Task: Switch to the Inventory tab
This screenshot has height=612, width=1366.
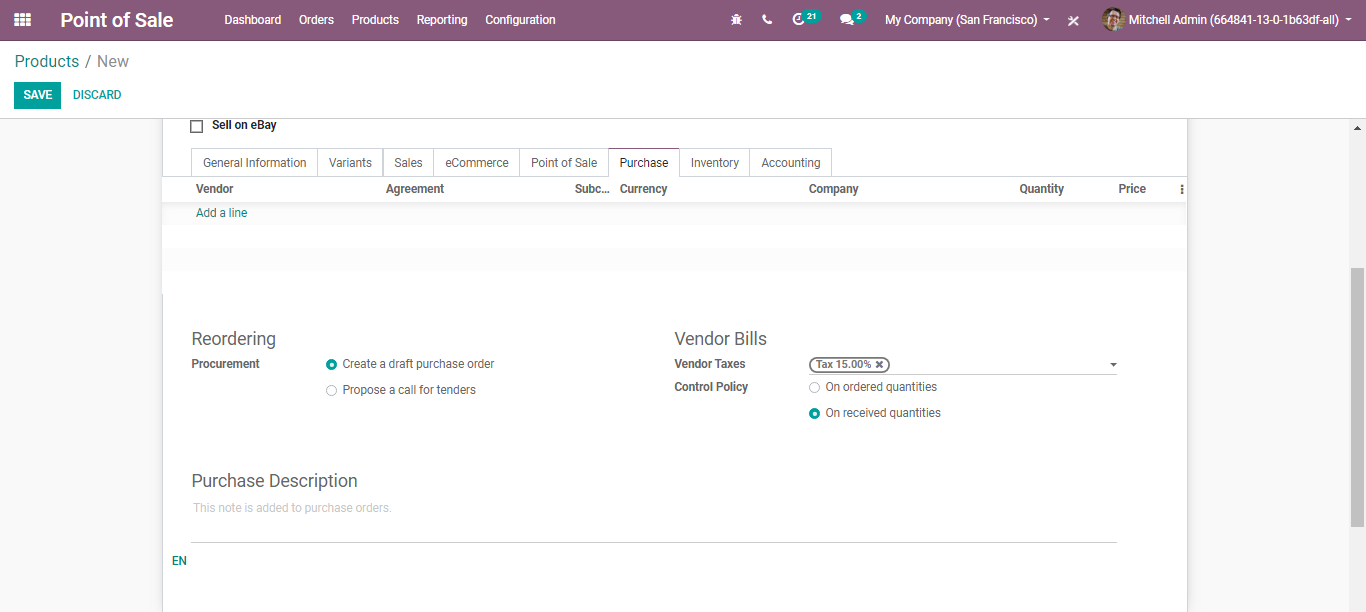Action: [x=714, y=163]
